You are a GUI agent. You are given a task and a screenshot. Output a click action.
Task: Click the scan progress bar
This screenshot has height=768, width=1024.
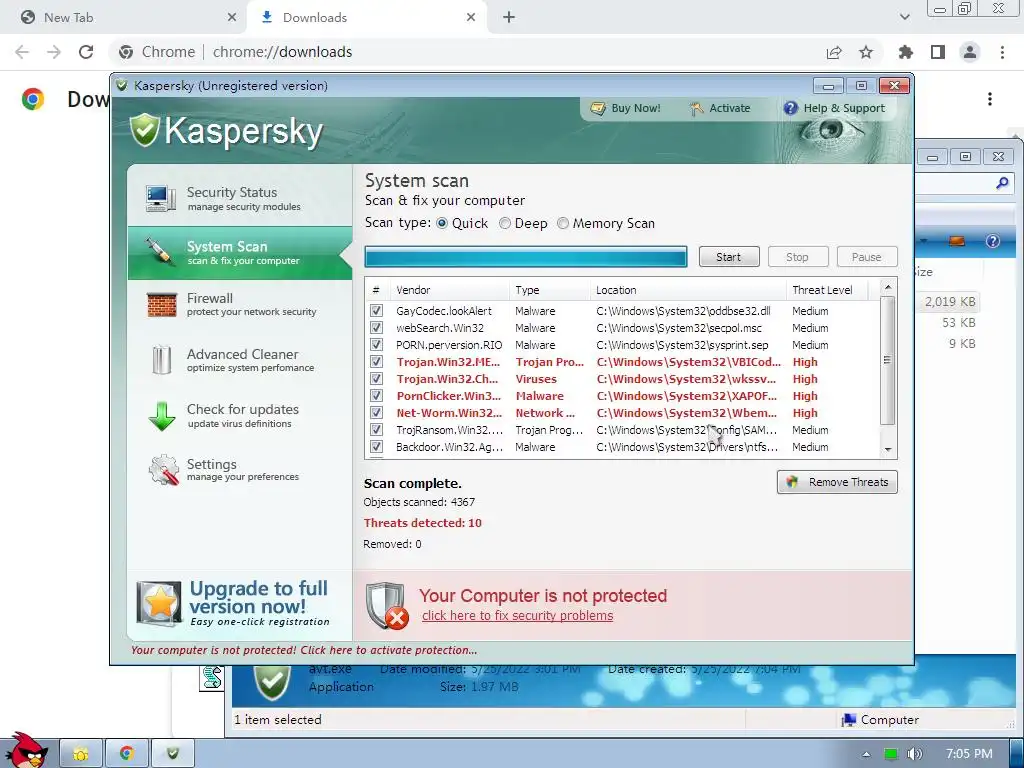point(526,257)
